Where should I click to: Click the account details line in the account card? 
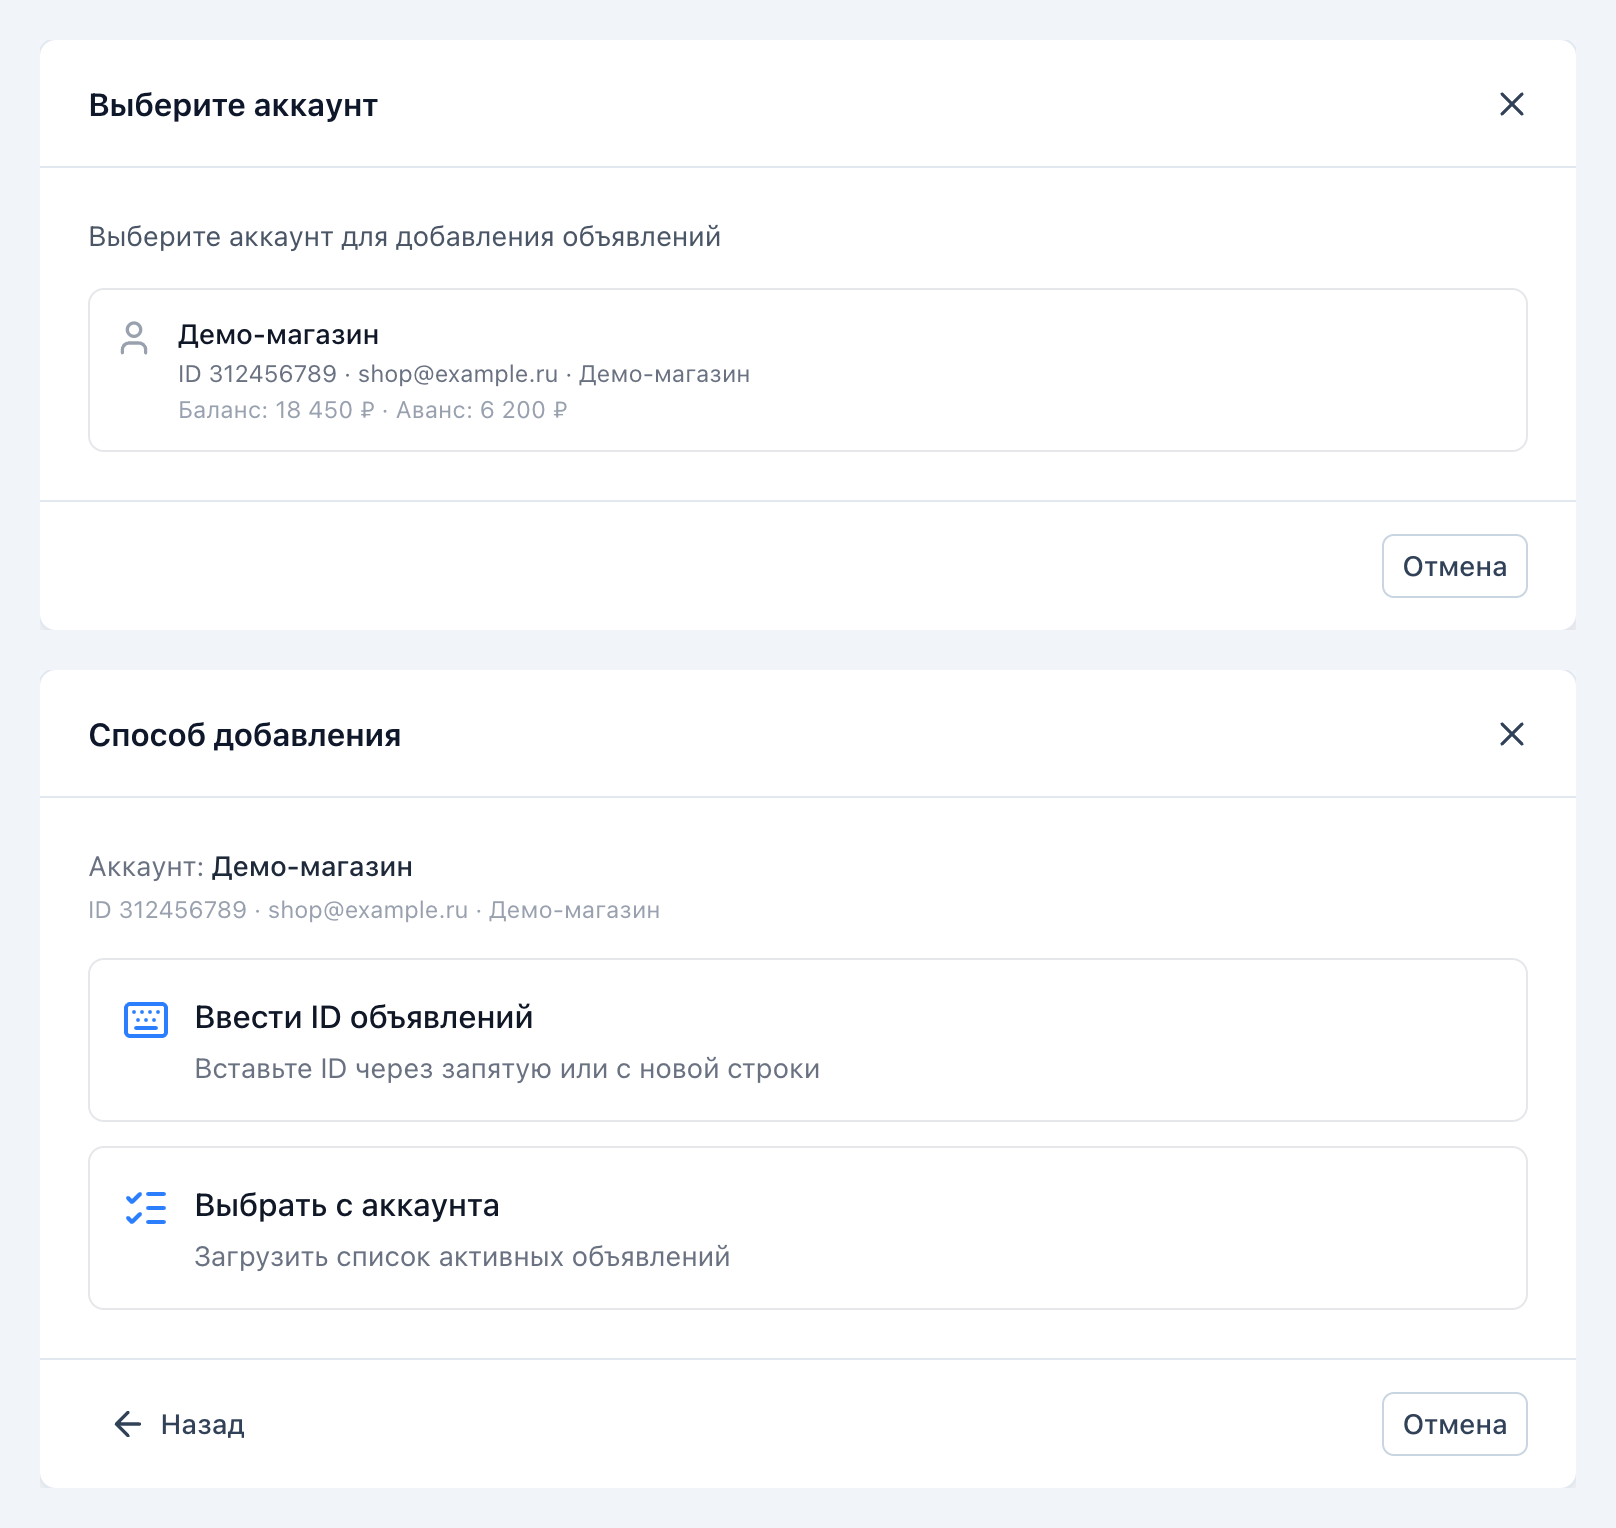click(x=464, y=374)
